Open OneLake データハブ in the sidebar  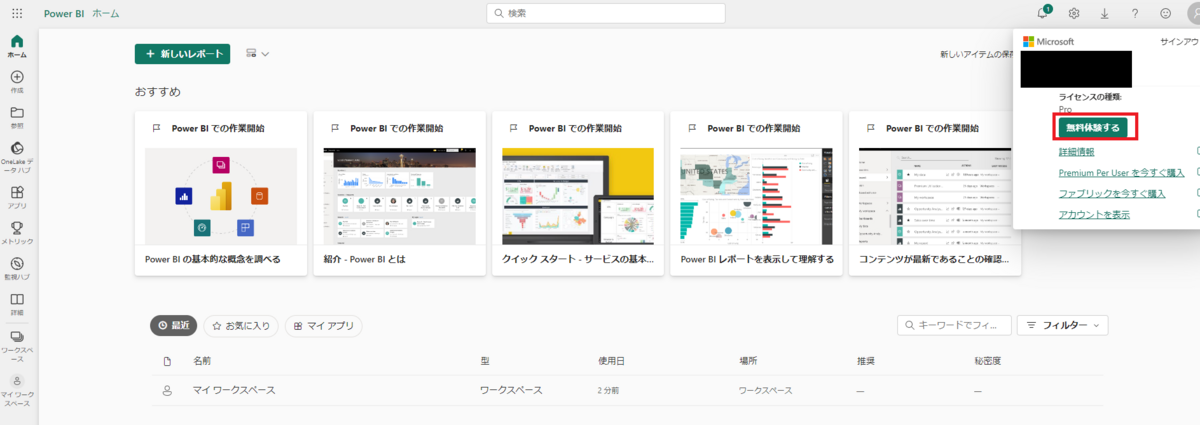pyautogui.click(x=17, y=158)
